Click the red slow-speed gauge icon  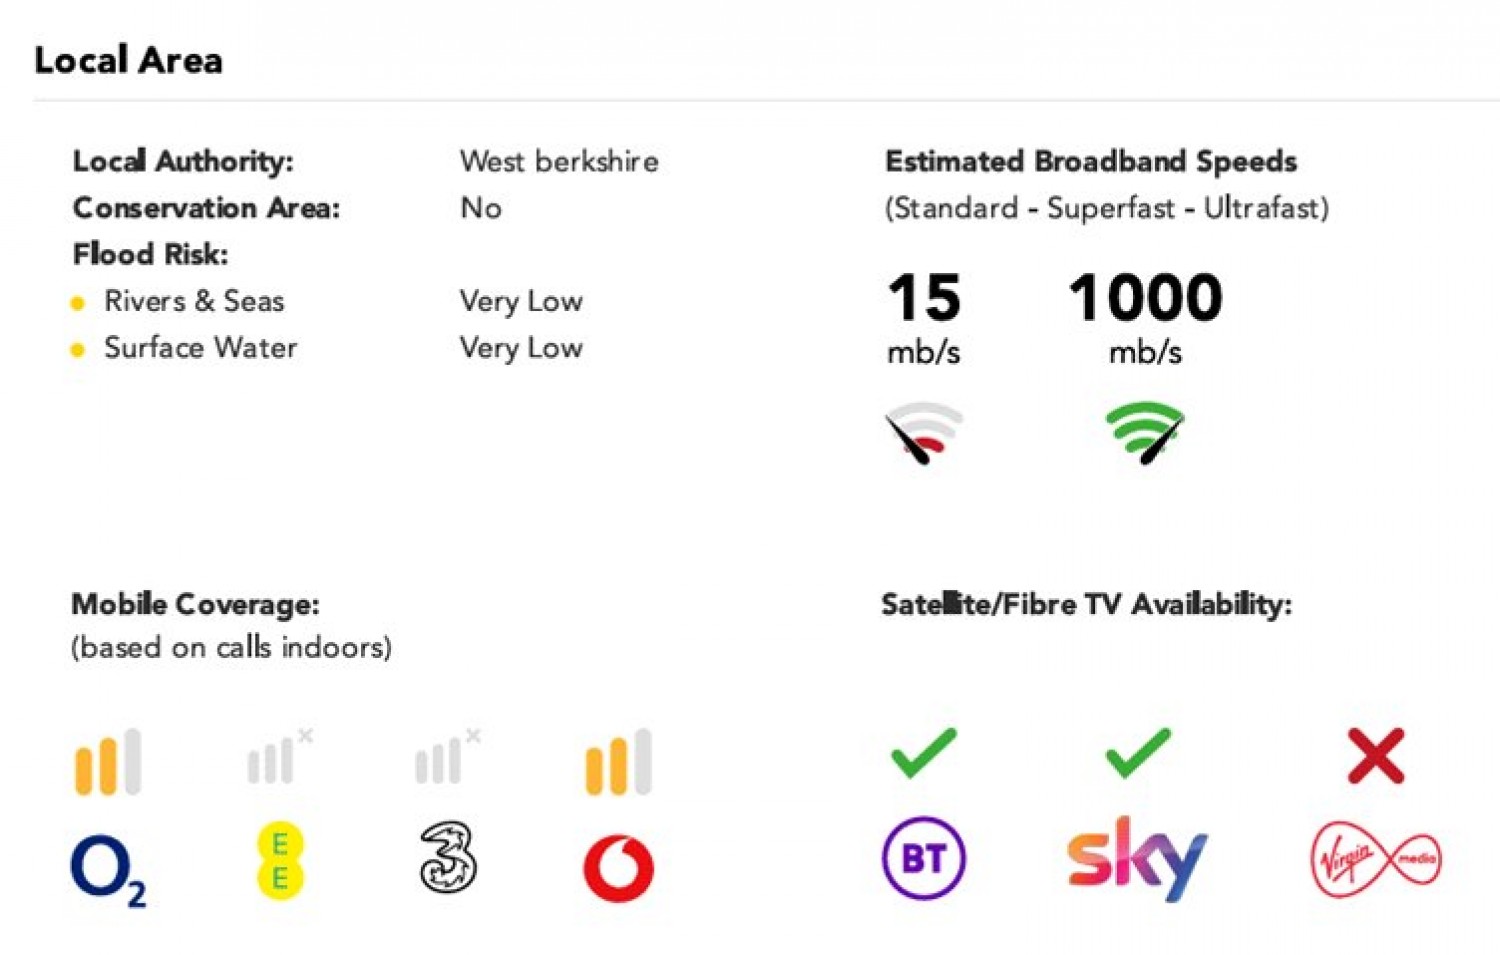coord(923,433)
